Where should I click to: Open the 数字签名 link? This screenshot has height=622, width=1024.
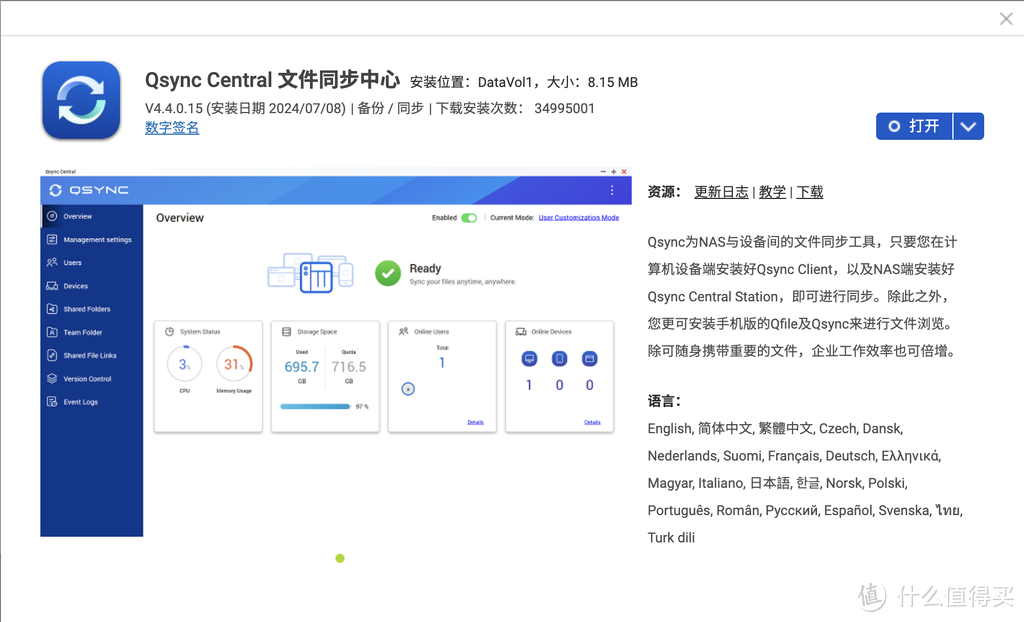pos(171,128)
